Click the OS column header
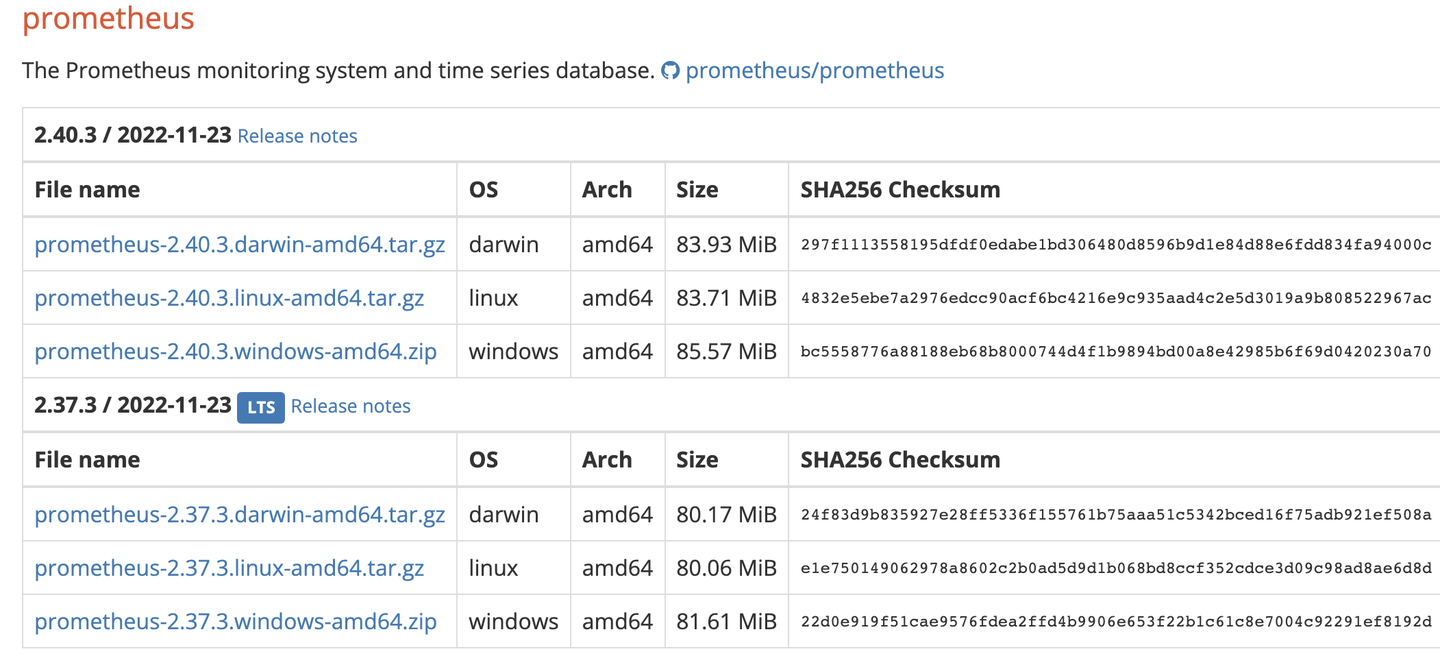This screenshot has width=1440, height=669. click(x=483, y=190)
